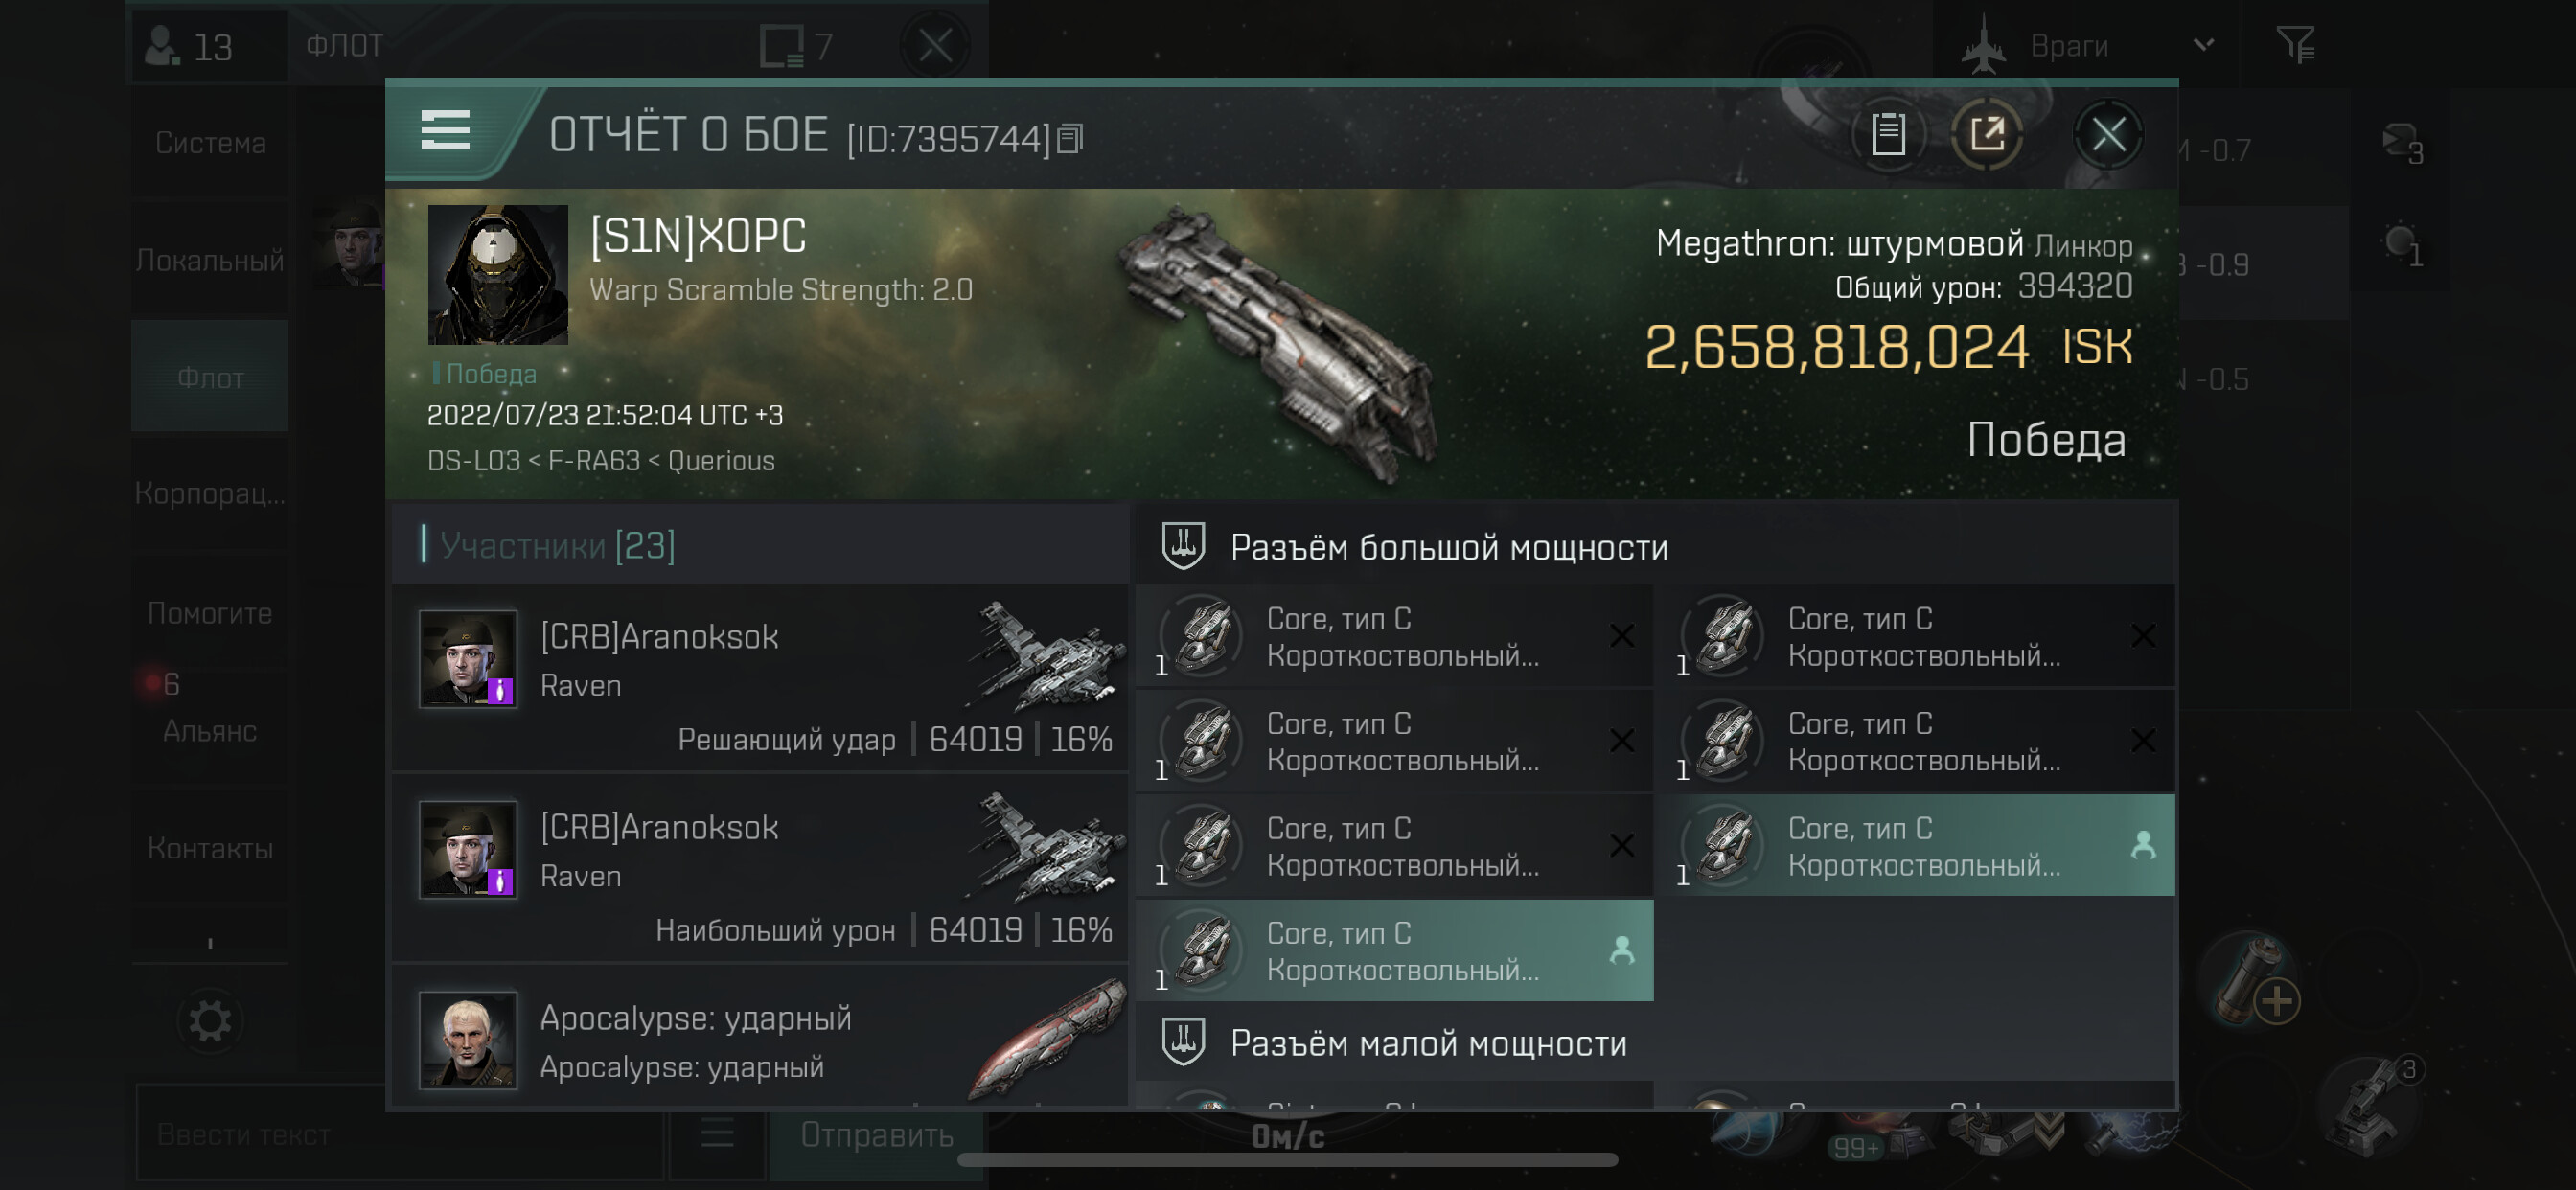Open the Корпорация chat tab
The height and width of the screenshot is (1190, 2576).
pos(209,493)
